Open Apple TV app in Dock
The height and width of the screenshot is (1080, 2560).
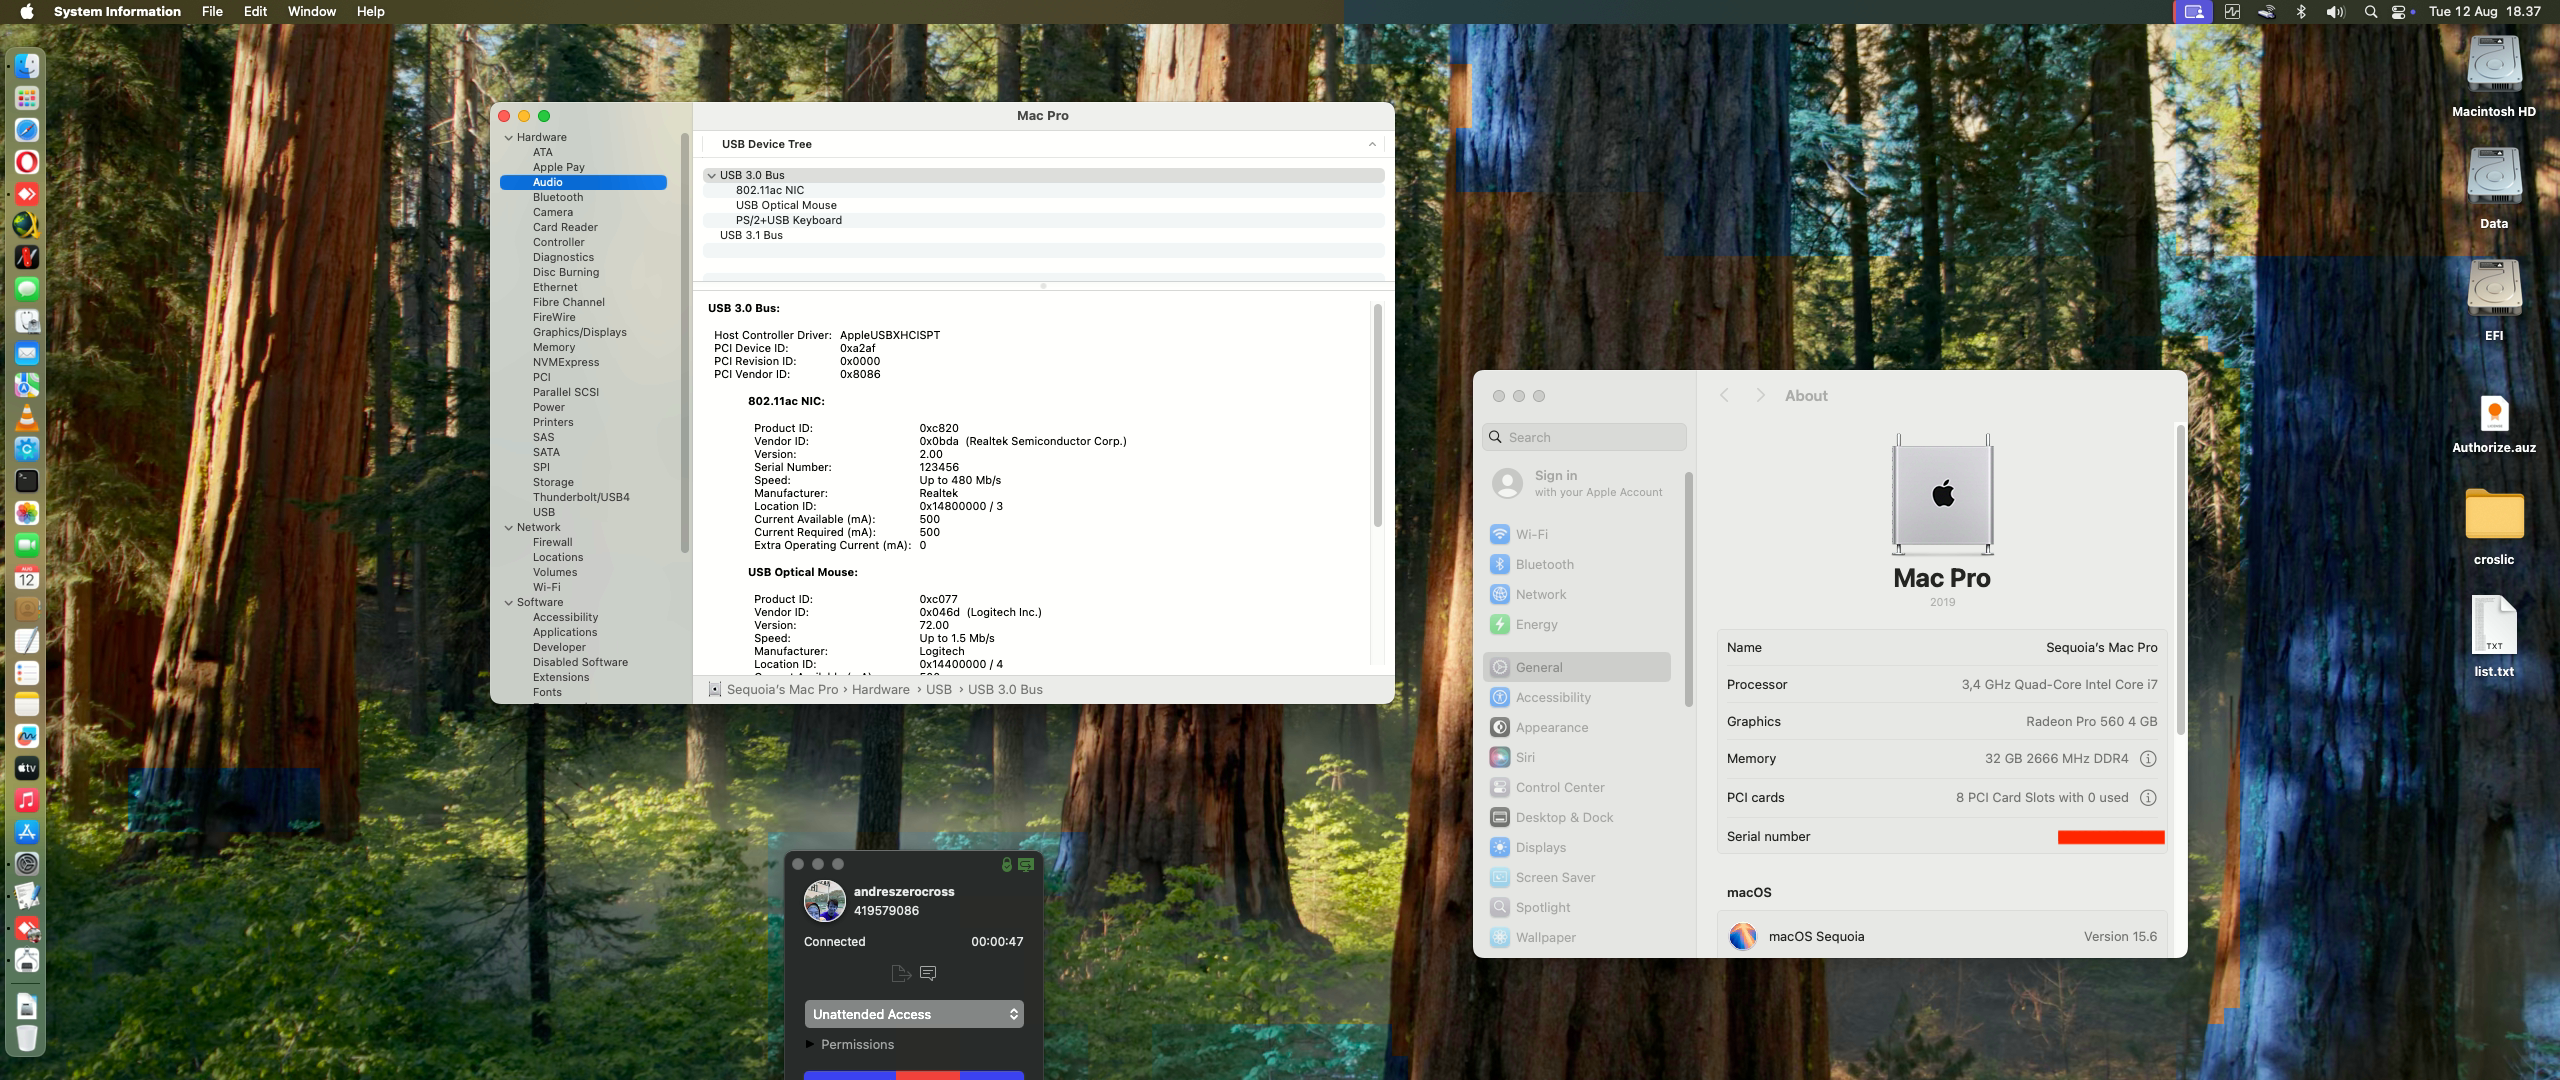(x=27, y=768)
